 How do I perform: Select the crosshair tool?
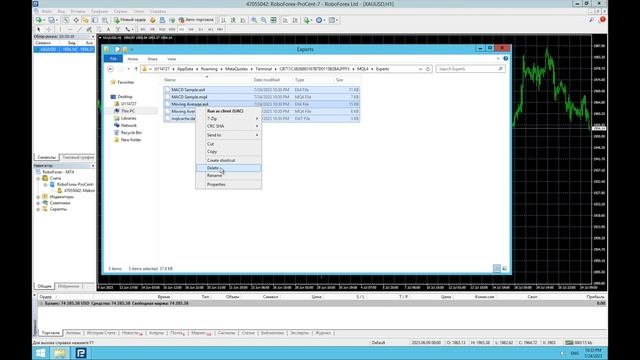point(49,29)
